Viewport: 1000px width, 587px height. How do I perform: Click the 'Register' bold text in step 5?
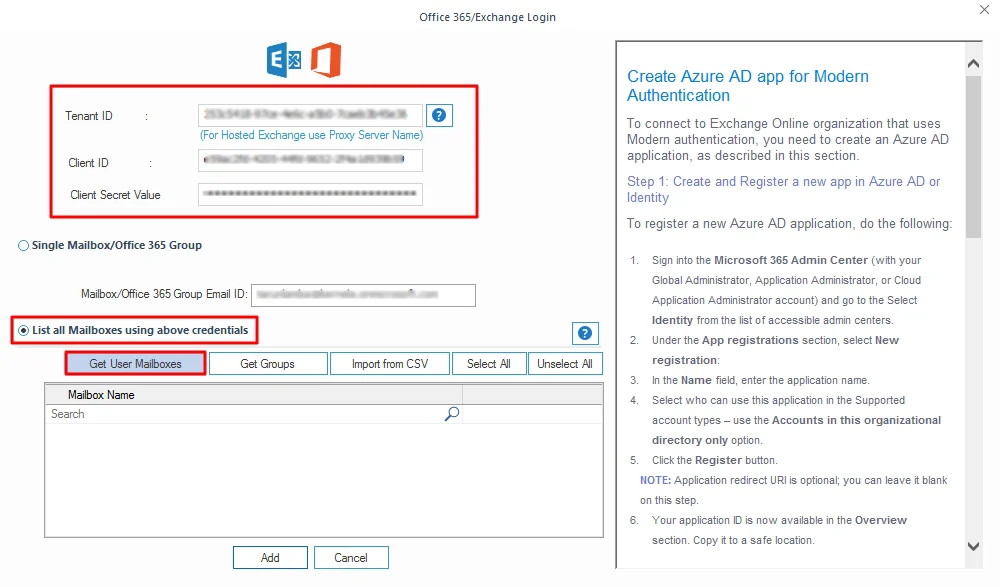pos(719,461)
